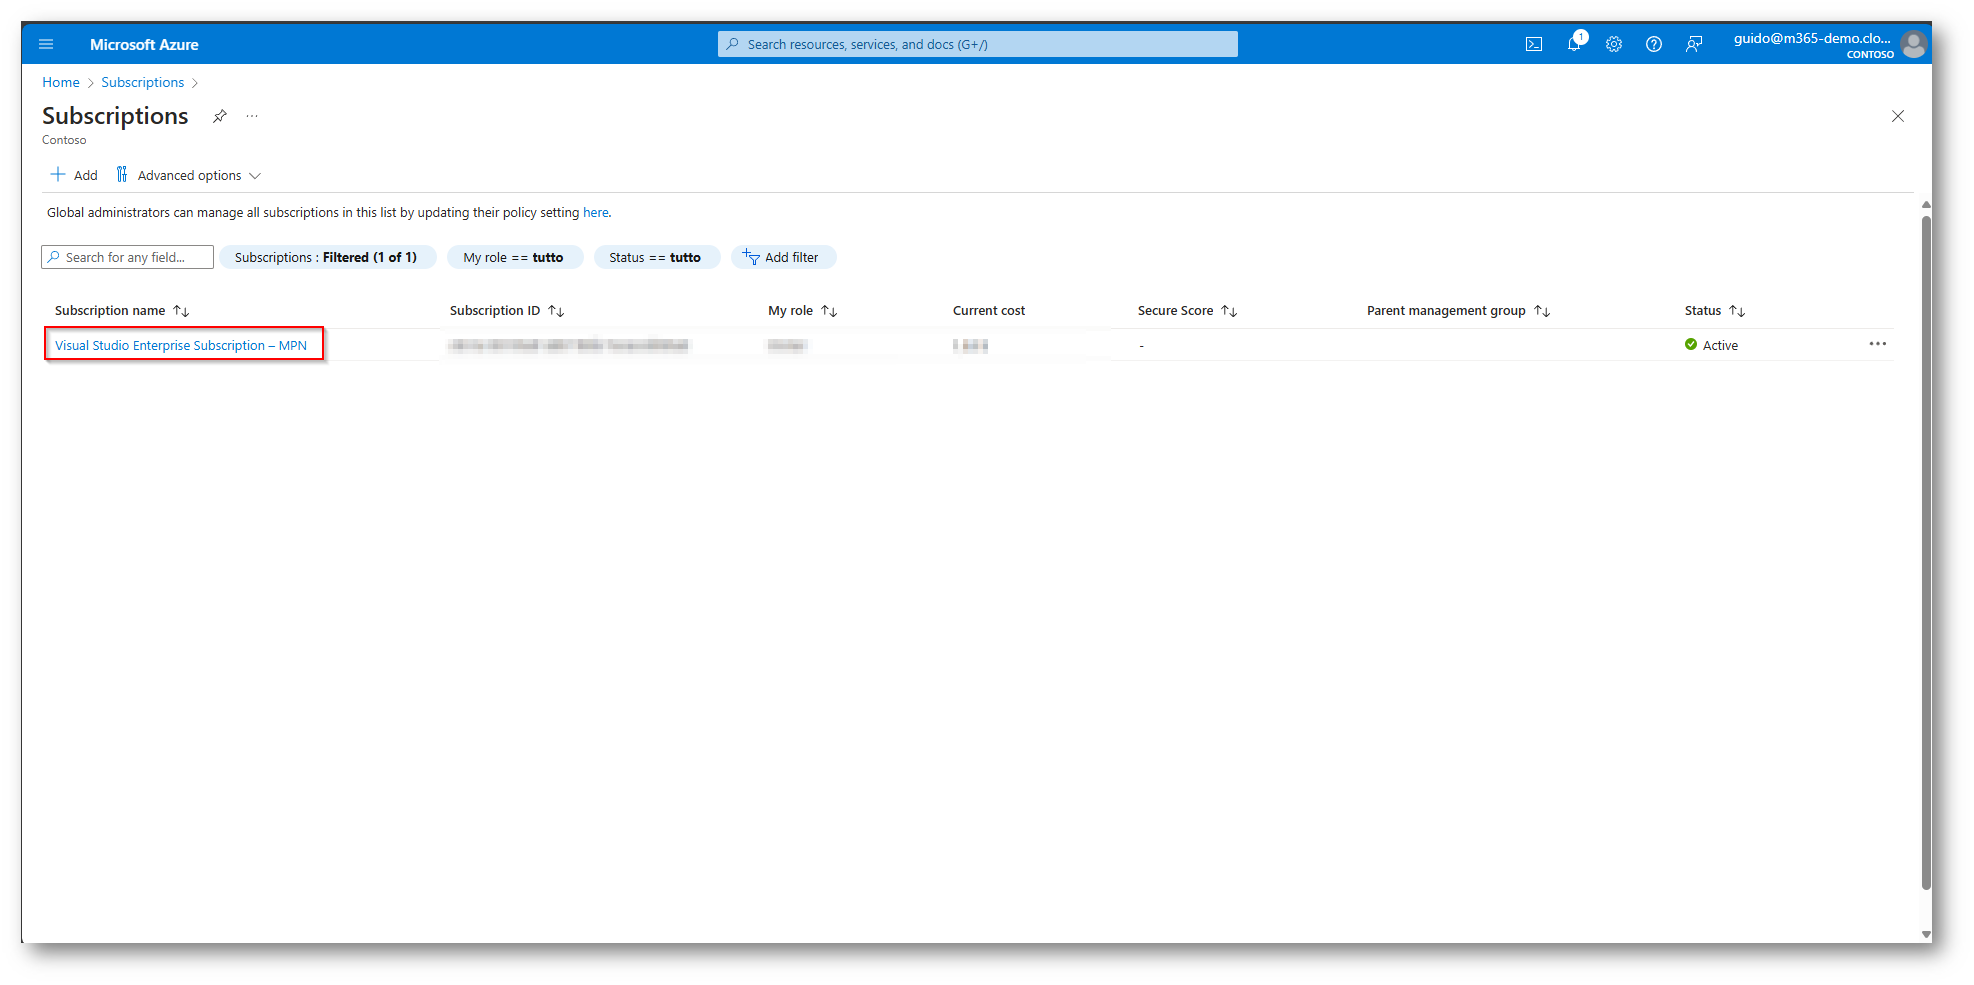Click scrollbar down arrow
Screen dimensions: 1974x985
1926,935
